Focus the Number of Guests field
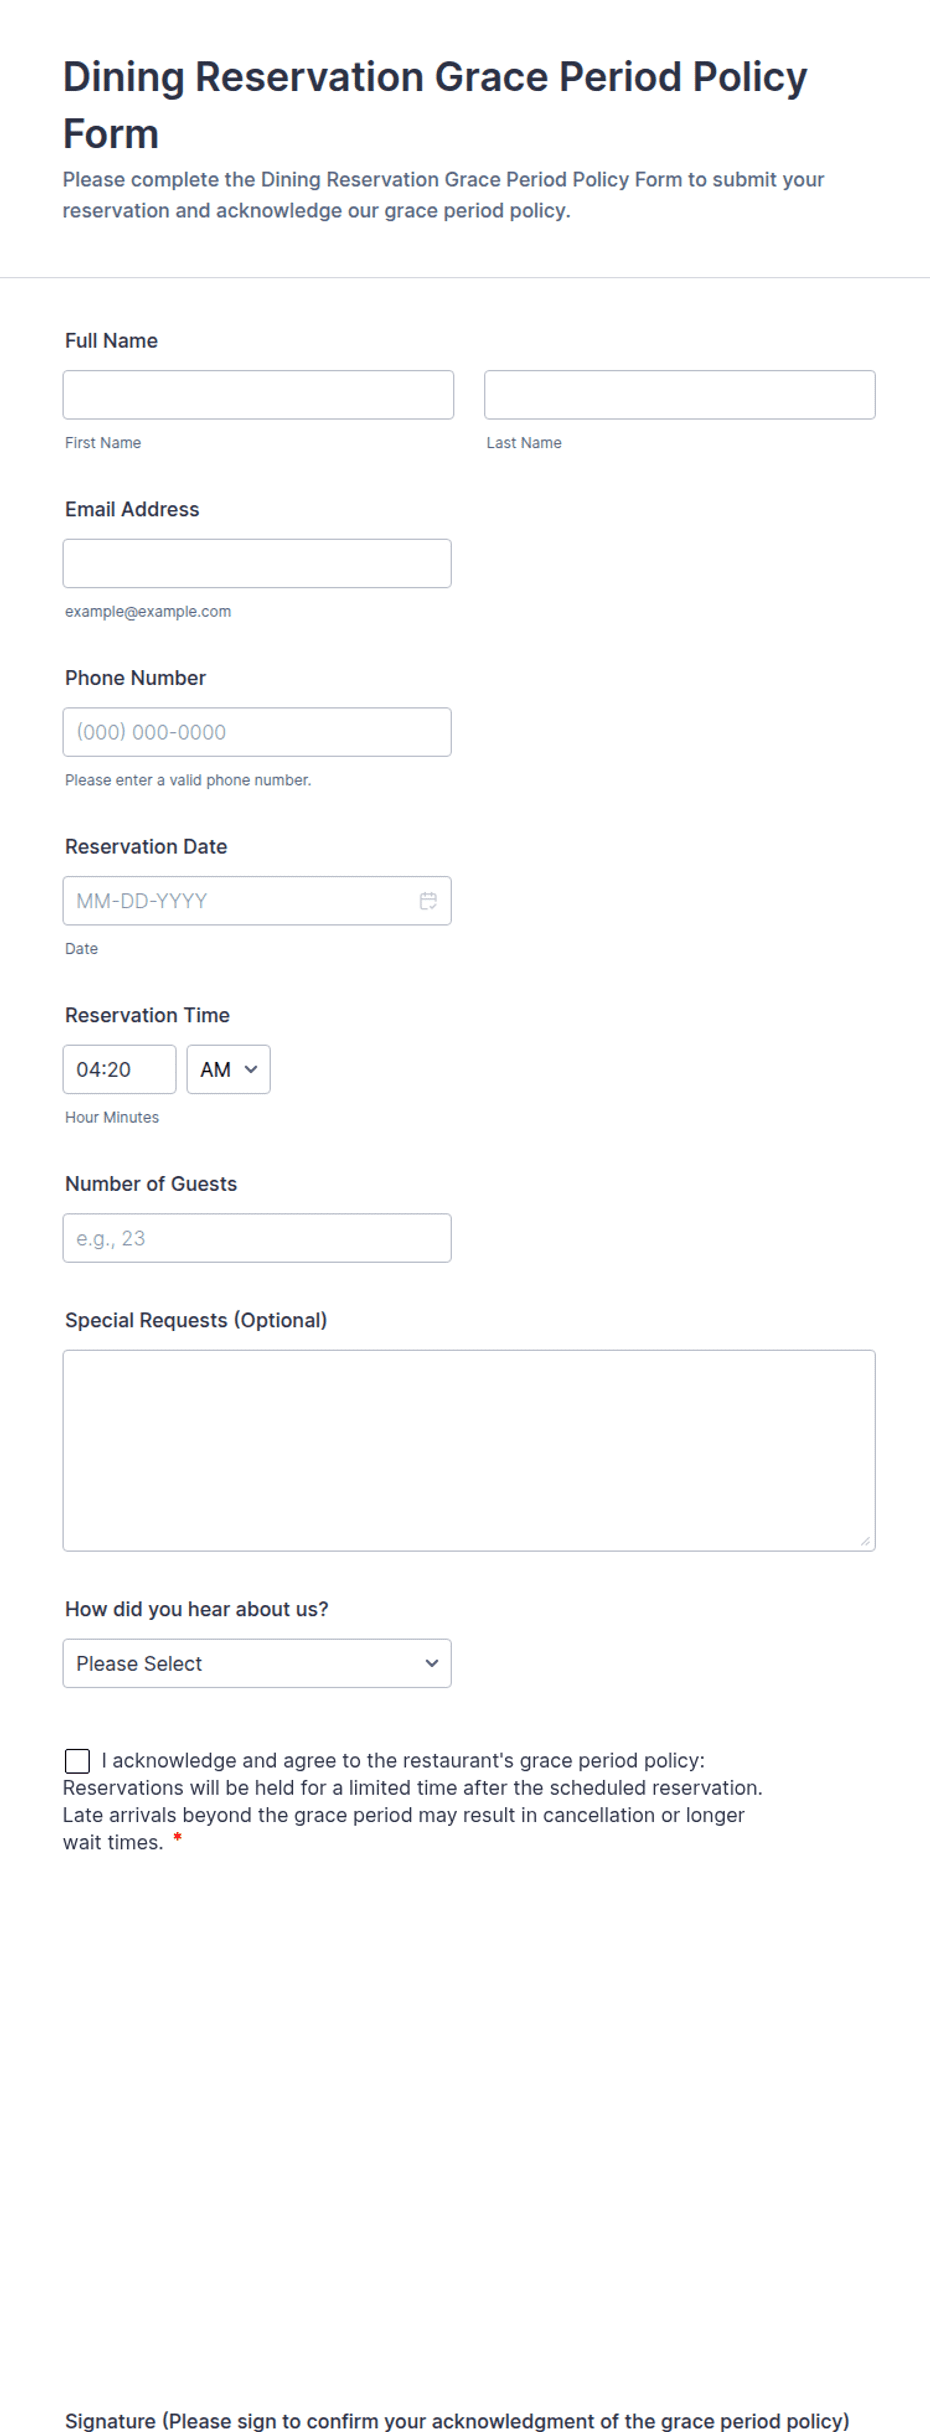The height and width of the screenshot is (2432, 930). (257, 1238)
